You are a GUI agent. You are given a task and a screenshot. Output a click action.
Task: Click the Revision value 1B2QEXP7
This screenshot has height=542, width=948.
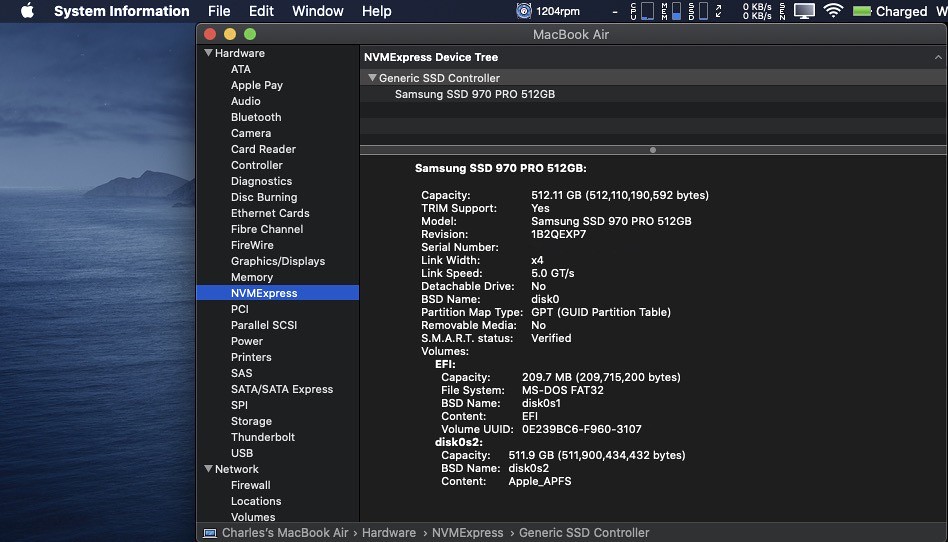(x=559, y=234)
